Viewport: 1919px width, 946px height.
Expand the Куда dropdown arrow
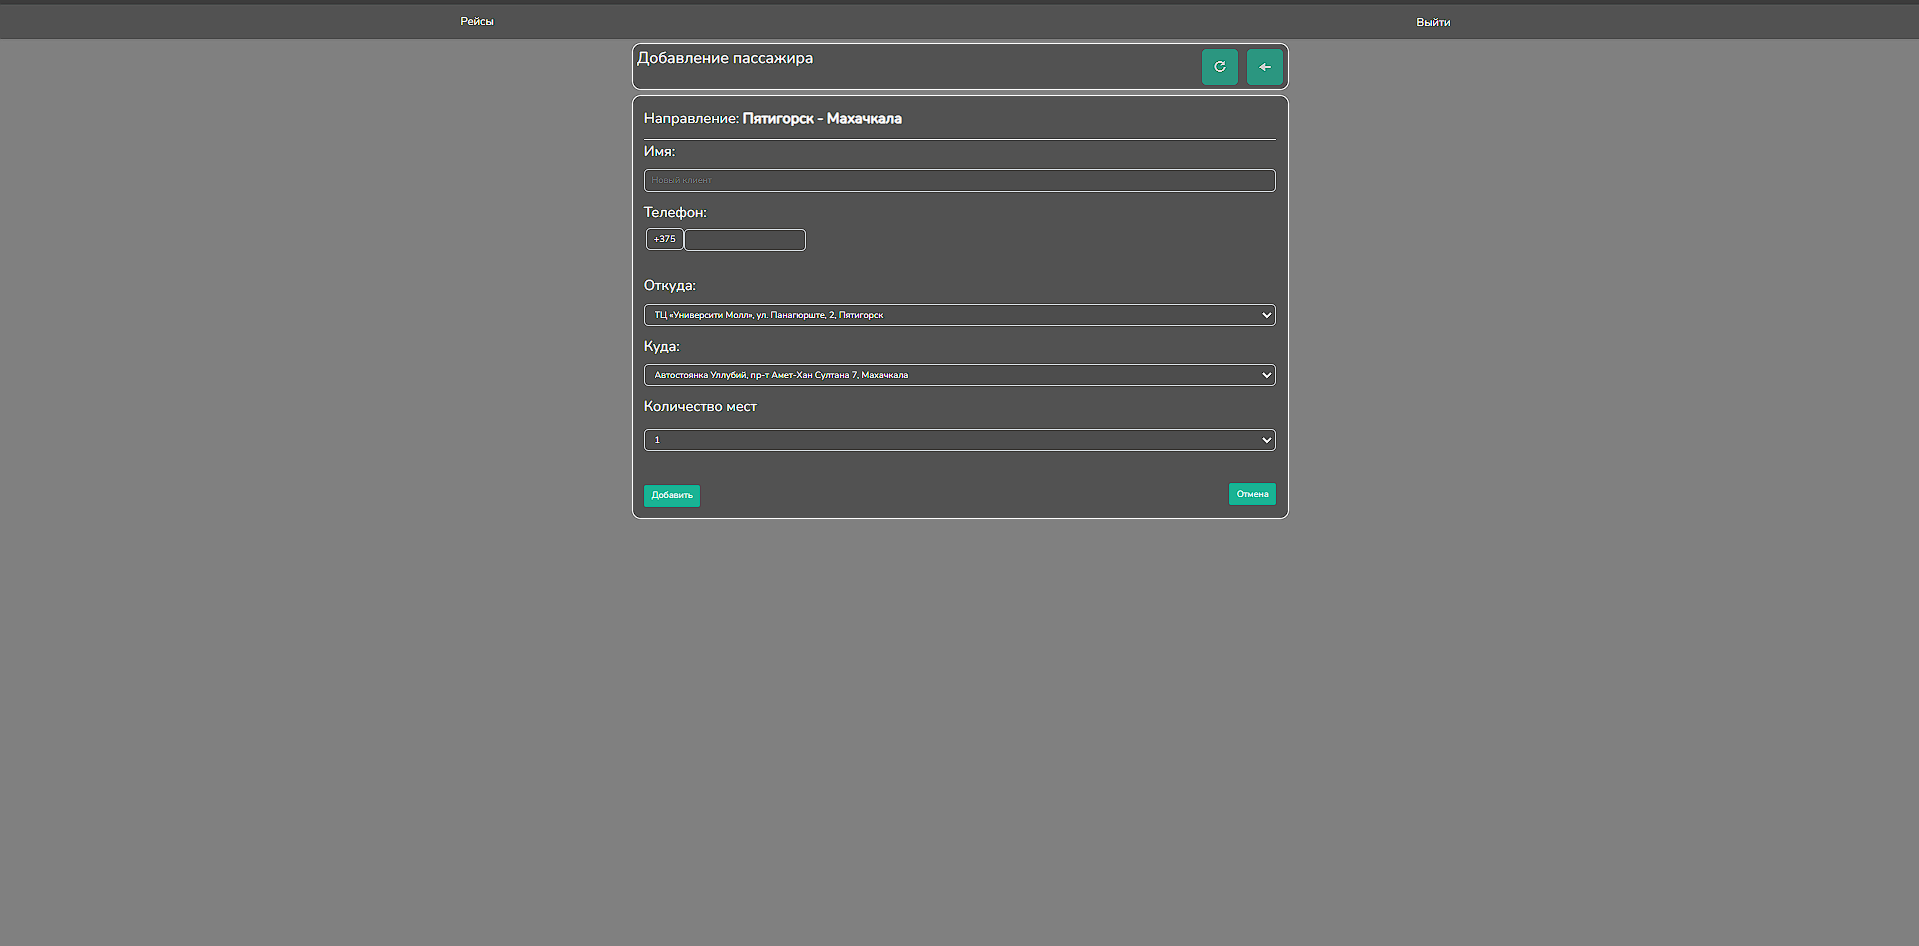click(x=1266, y=375)
